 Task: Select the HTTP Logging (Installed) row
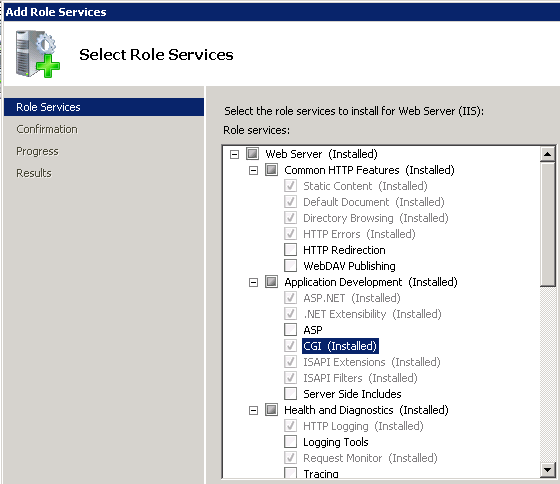(x=363, y=426)
